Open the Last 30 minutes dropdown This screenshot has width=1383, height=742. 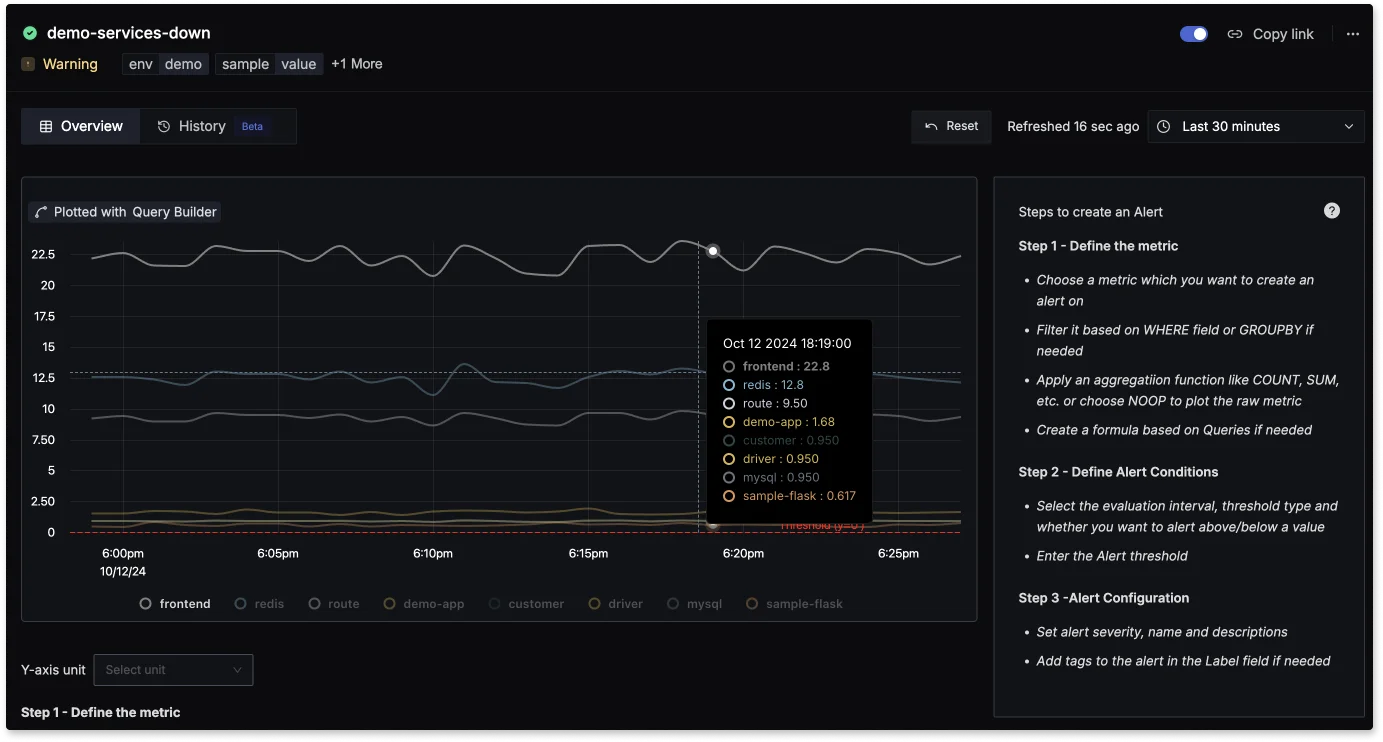1256,127
